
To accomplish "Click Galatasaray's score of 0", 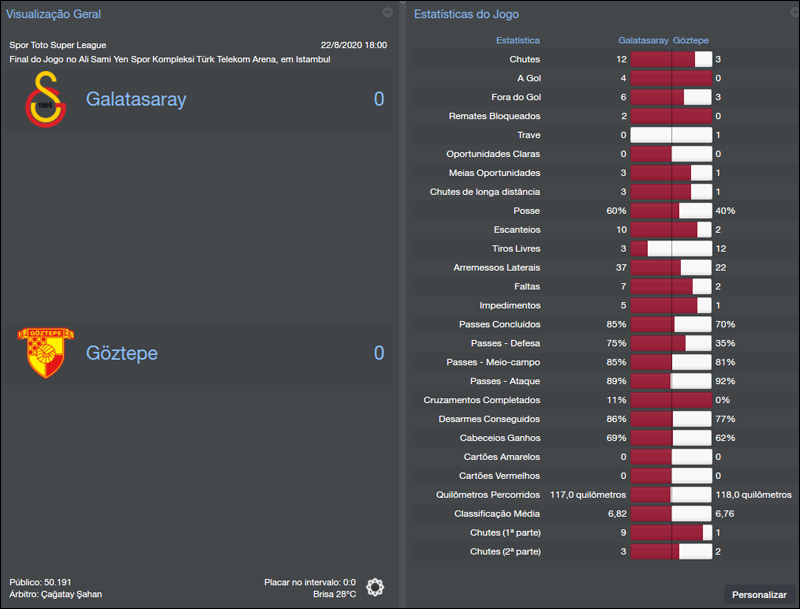I will tap(379, 100).
